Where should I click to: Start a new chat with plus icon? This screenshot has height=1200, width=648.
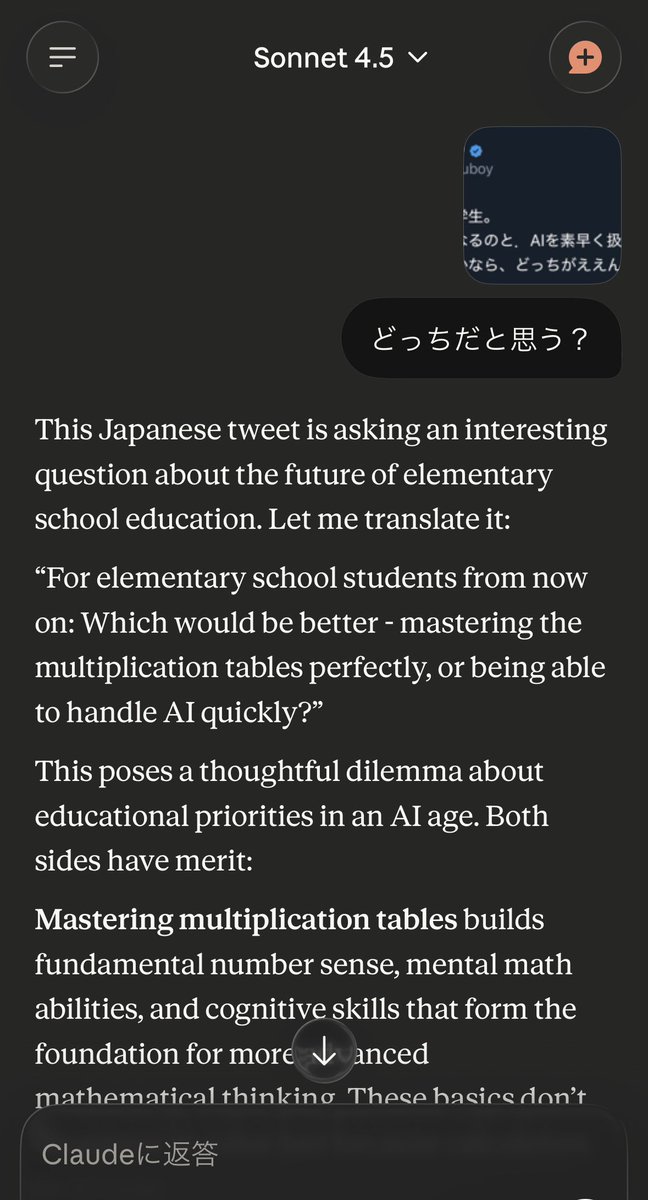(x=585, y=57)
